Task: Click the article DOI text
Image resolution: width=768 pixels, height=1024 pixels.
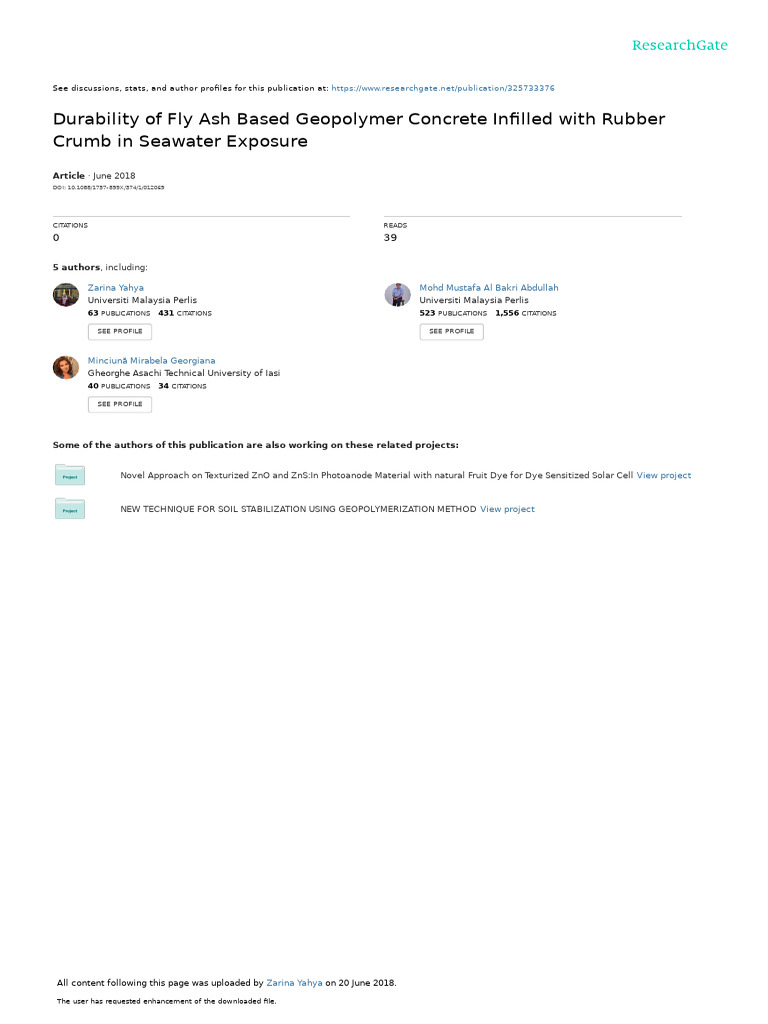Action: coord(109,188)
